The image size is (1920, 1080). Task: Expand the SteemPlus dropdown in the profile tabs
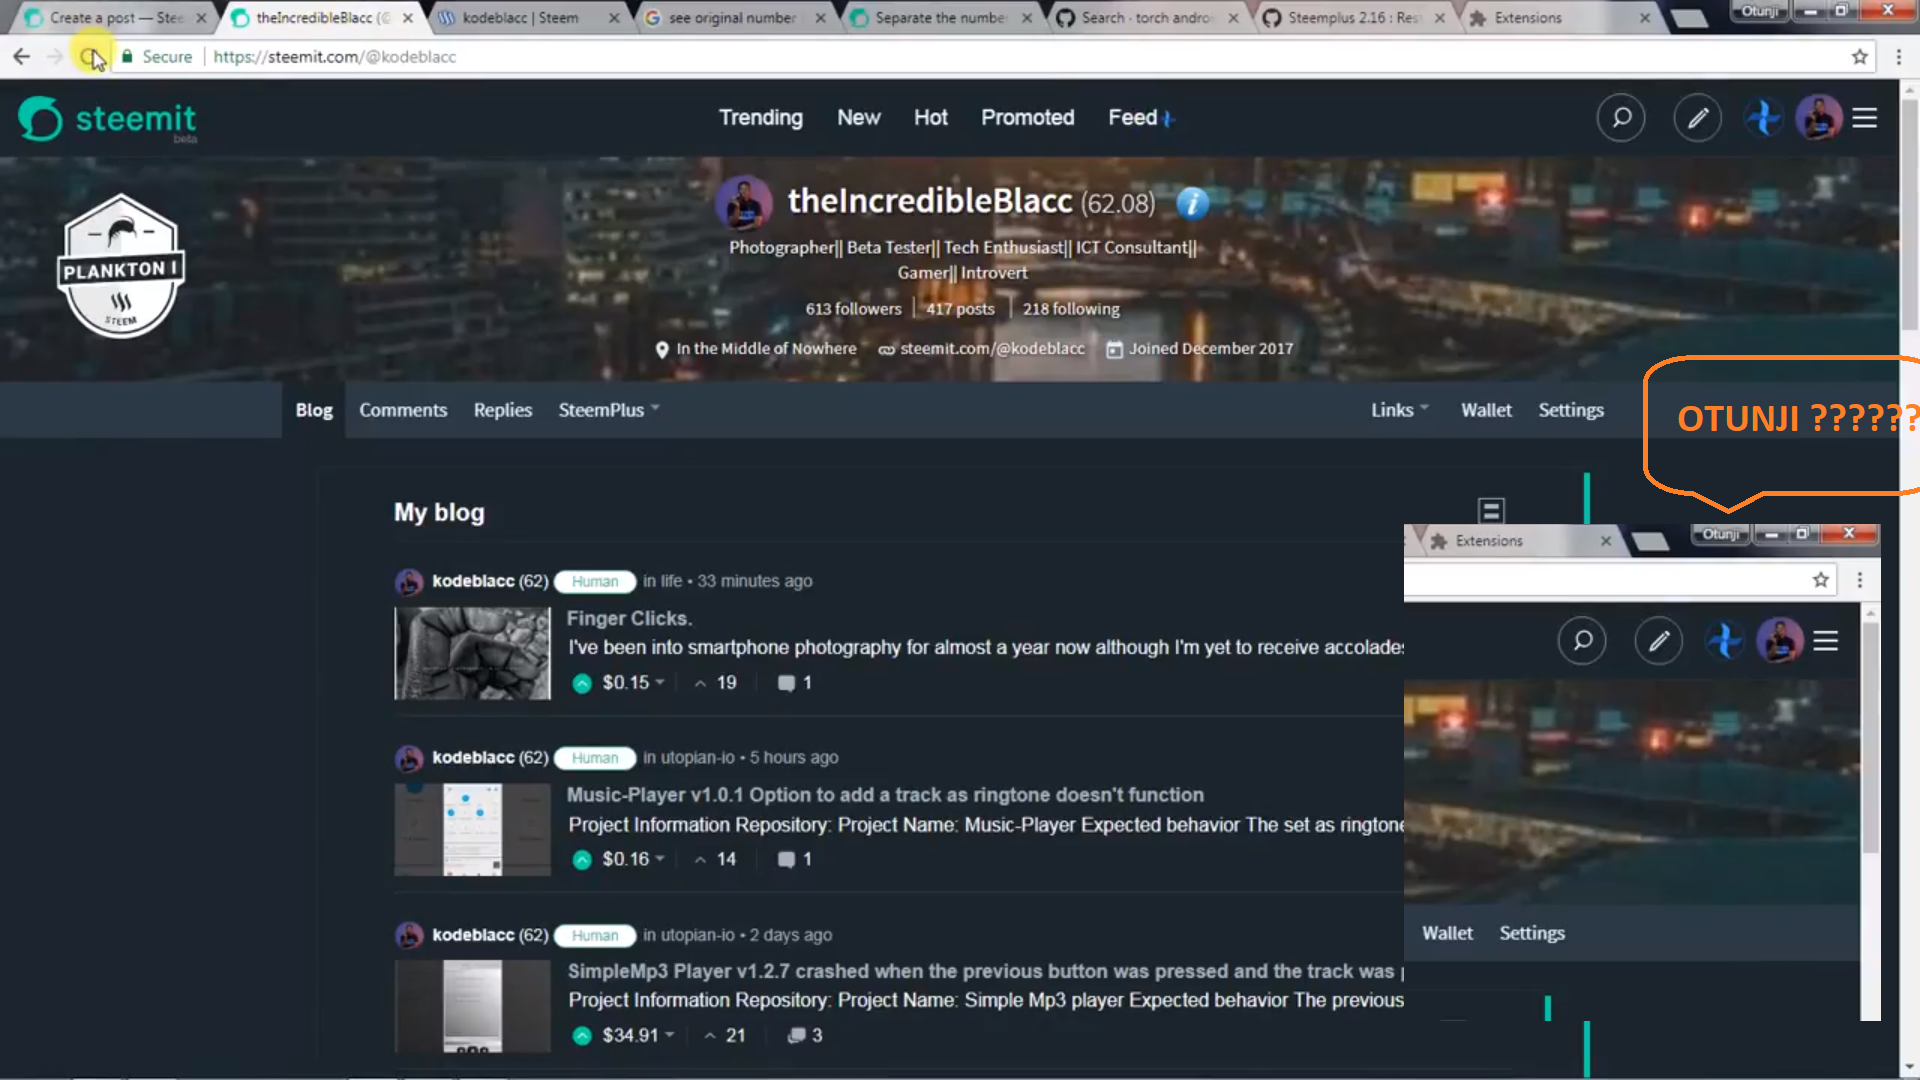click(608, 409)
